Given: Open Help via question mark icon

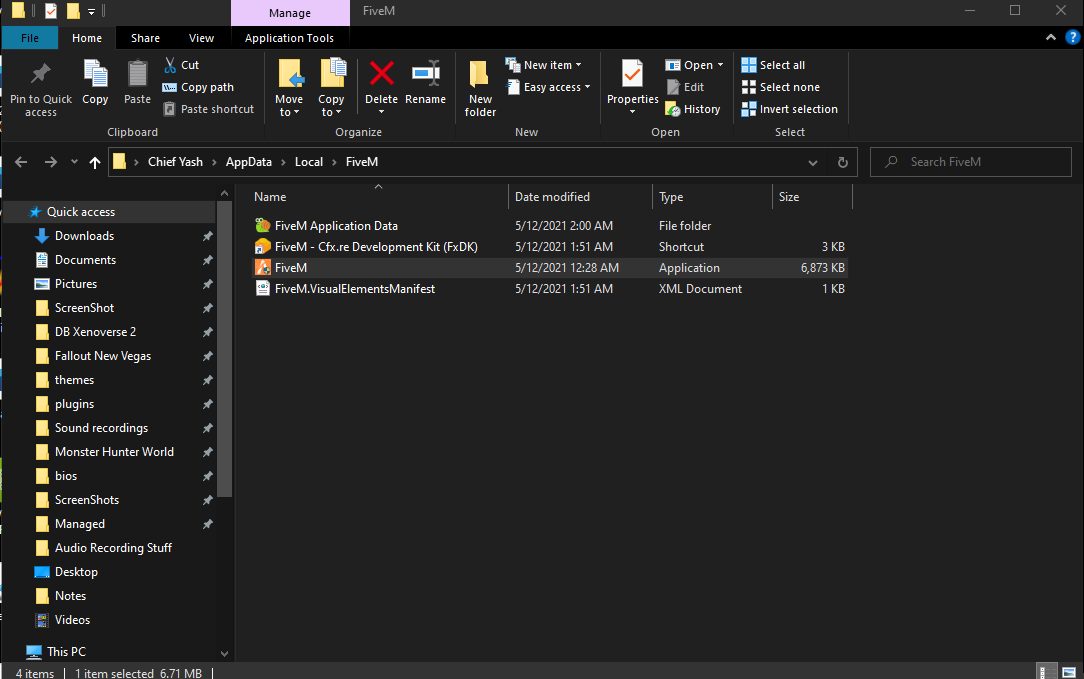Looking at the screenshot, I should point(1072,37).
